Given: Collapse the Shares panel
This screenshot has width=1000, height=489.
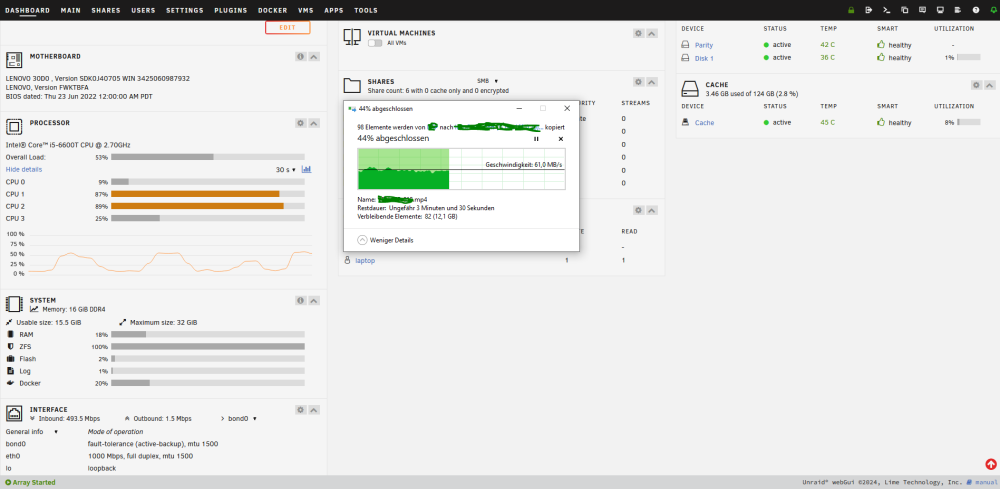Looking at the screenshot, I should click(652, 82).
